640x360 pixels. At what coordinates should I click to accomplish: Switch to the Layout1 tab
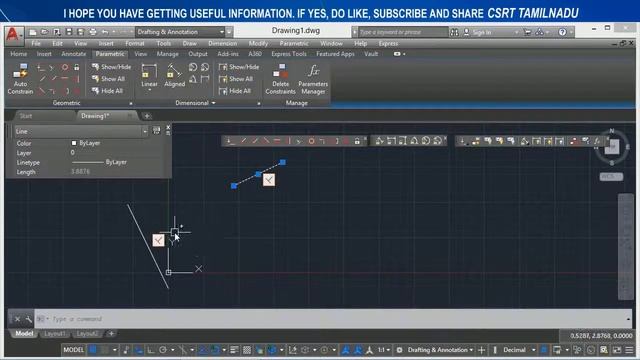coord(54,334)
